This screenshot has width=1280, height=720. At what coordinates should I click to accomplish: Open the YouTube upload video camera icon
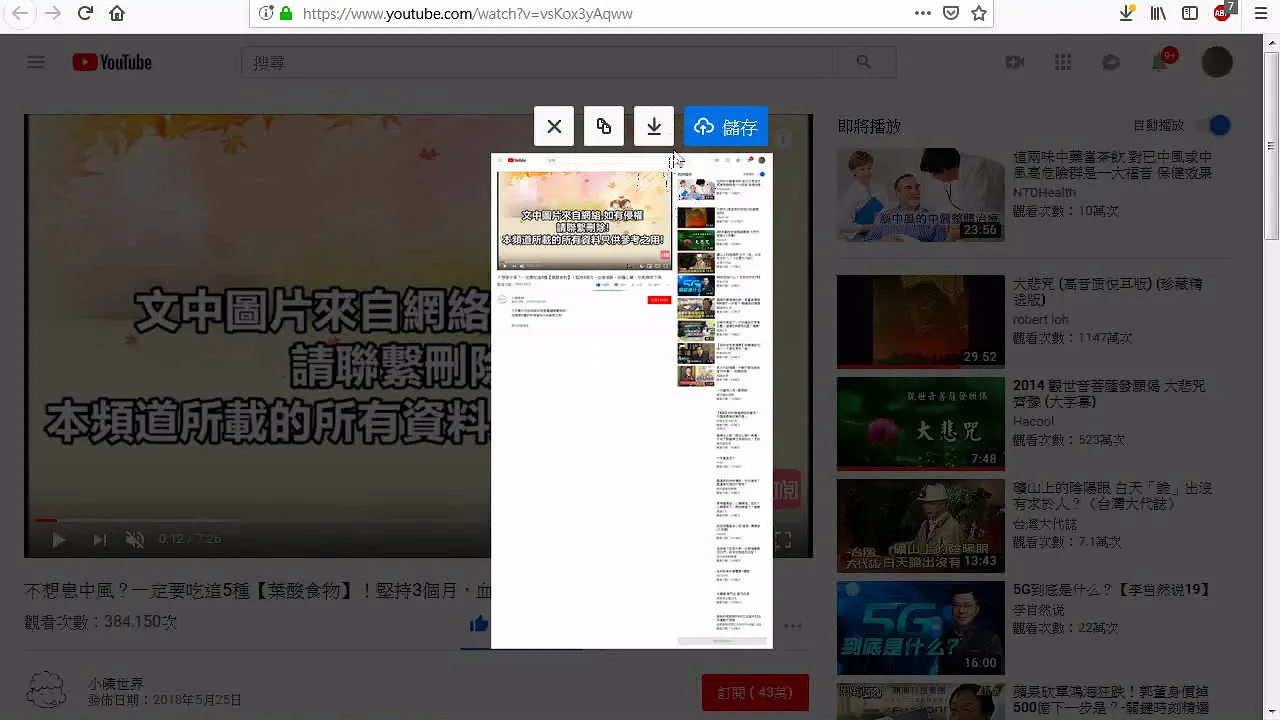[x=1015, y=62]
